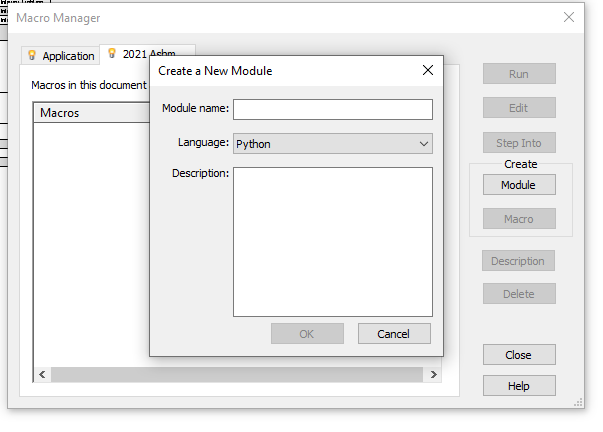Image resolution: width=603 pixels, height=432 pixels.
Task: Close the Macro Manager via Close button
Action: pyautogui.click(x=519, y=355)
